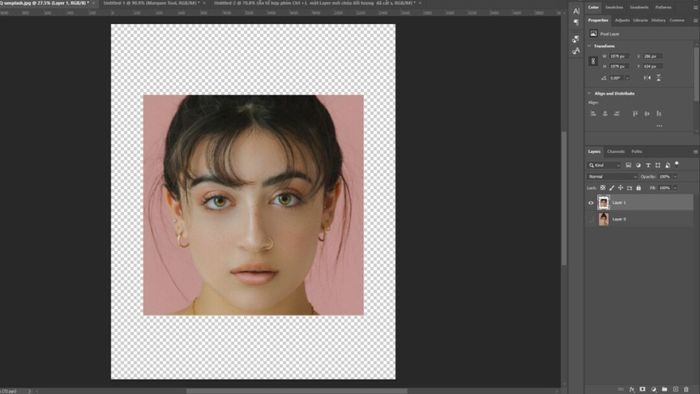Switch to the Patterns tab
The image size is (700, 394).
pos(663,7)
